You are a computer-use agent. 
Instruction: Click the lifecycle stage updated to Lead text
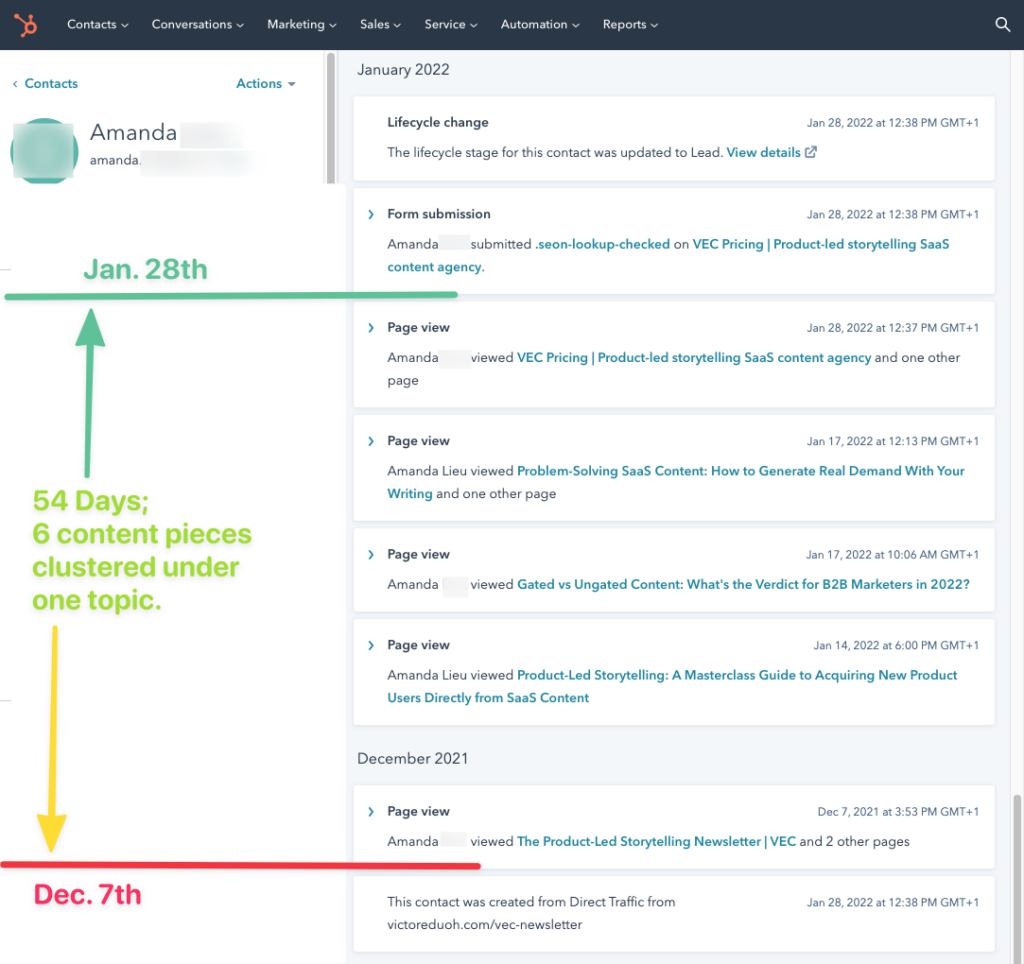(555, 152)
